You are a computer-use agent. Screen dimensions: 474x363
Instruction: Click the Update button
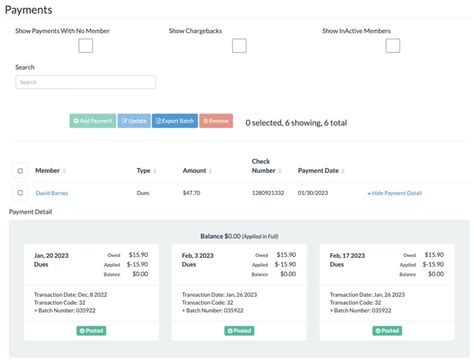point(134,121)
